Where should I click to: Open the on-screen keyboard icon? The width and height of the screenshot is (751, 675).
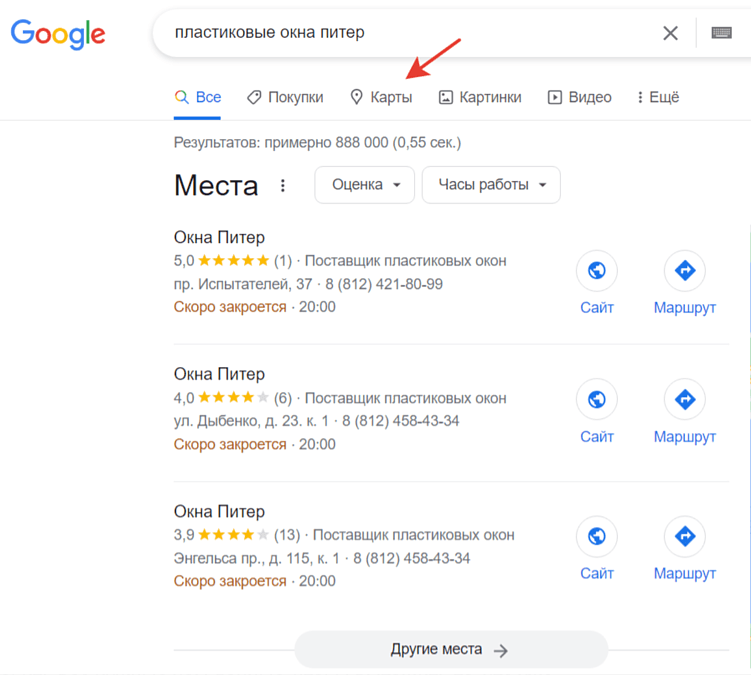721,33
